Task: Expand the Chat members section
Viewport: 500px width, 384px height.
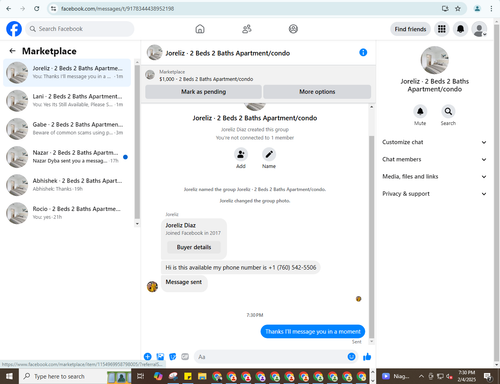Action: (x=434, y=159)
